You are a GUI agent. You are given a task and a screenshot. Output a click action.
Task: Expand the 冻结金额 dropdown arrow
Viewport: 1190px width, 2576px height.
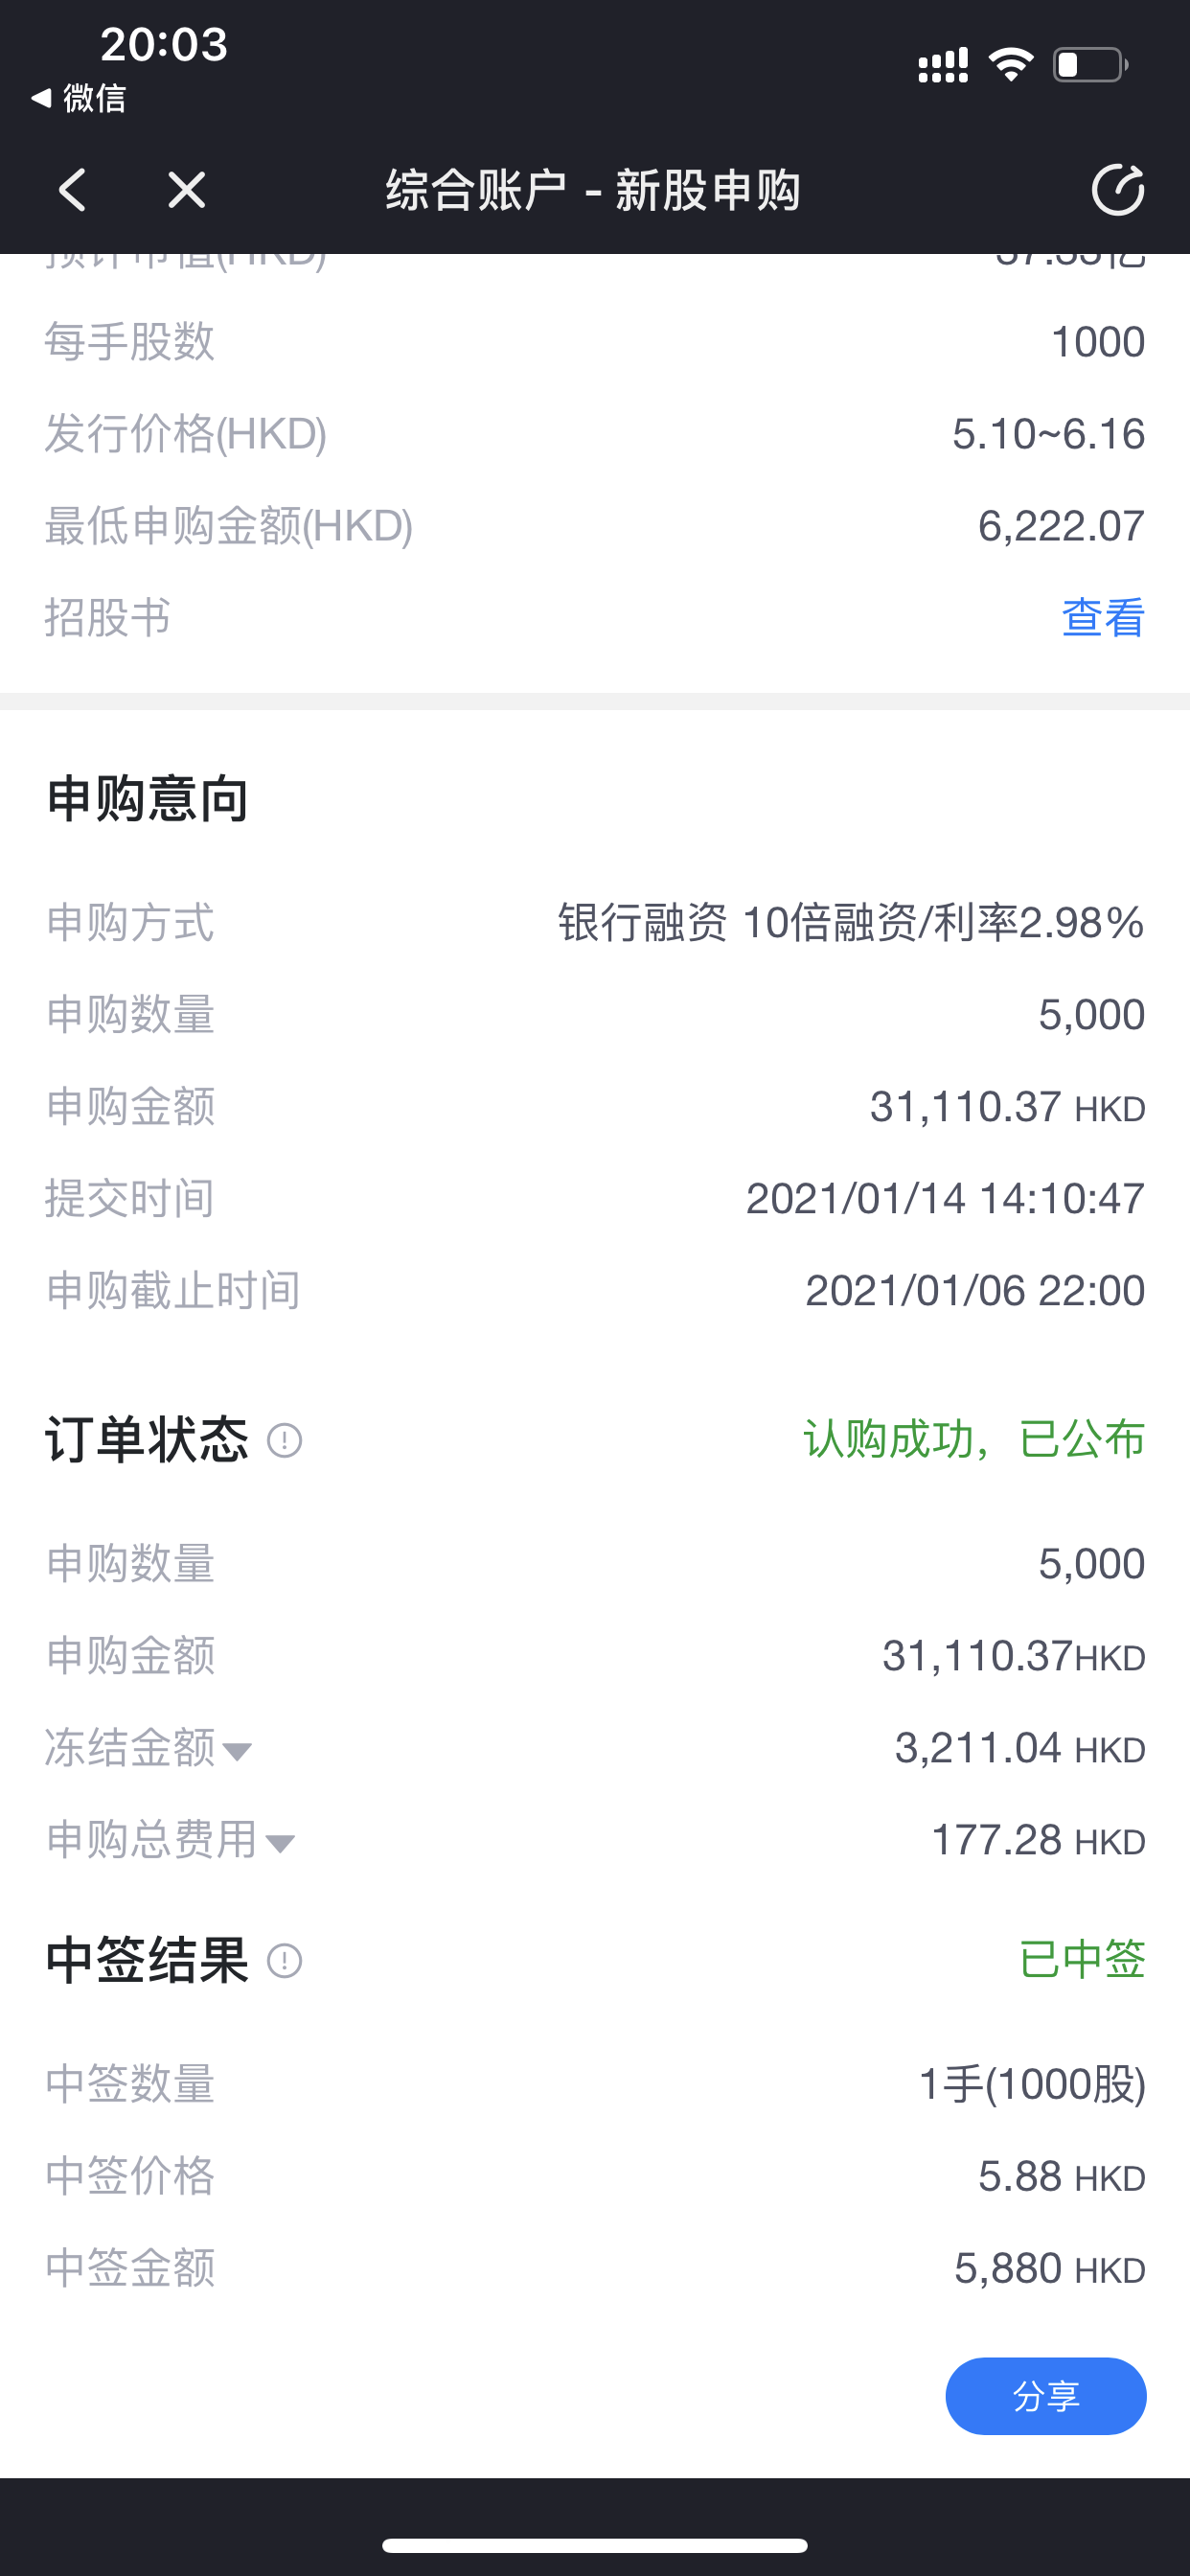(238, 1751)
